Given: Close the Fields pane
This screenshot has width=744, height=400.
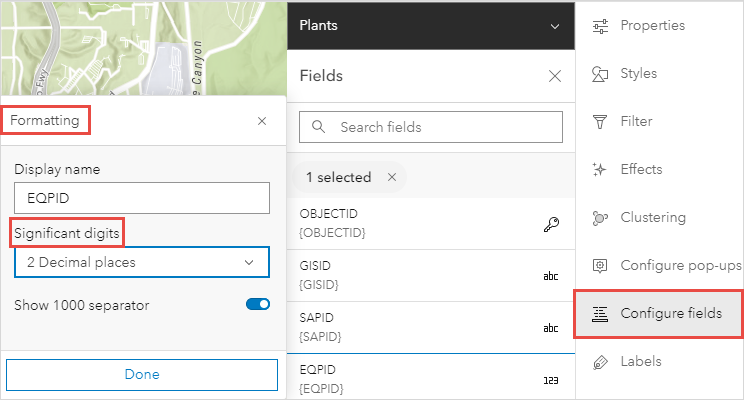Looking at the screenshot, I should [555, 76].
